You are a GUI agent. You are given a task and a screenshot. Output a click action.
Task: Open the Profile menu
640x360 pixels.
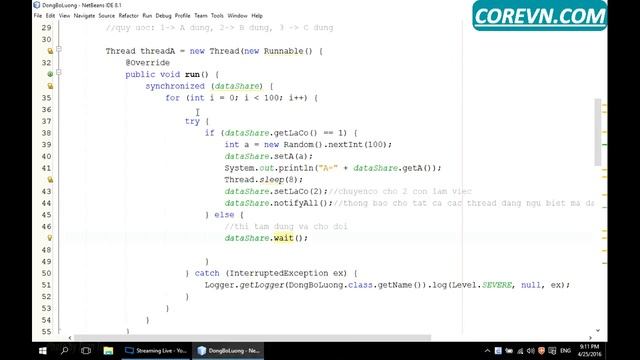point(182,16)
